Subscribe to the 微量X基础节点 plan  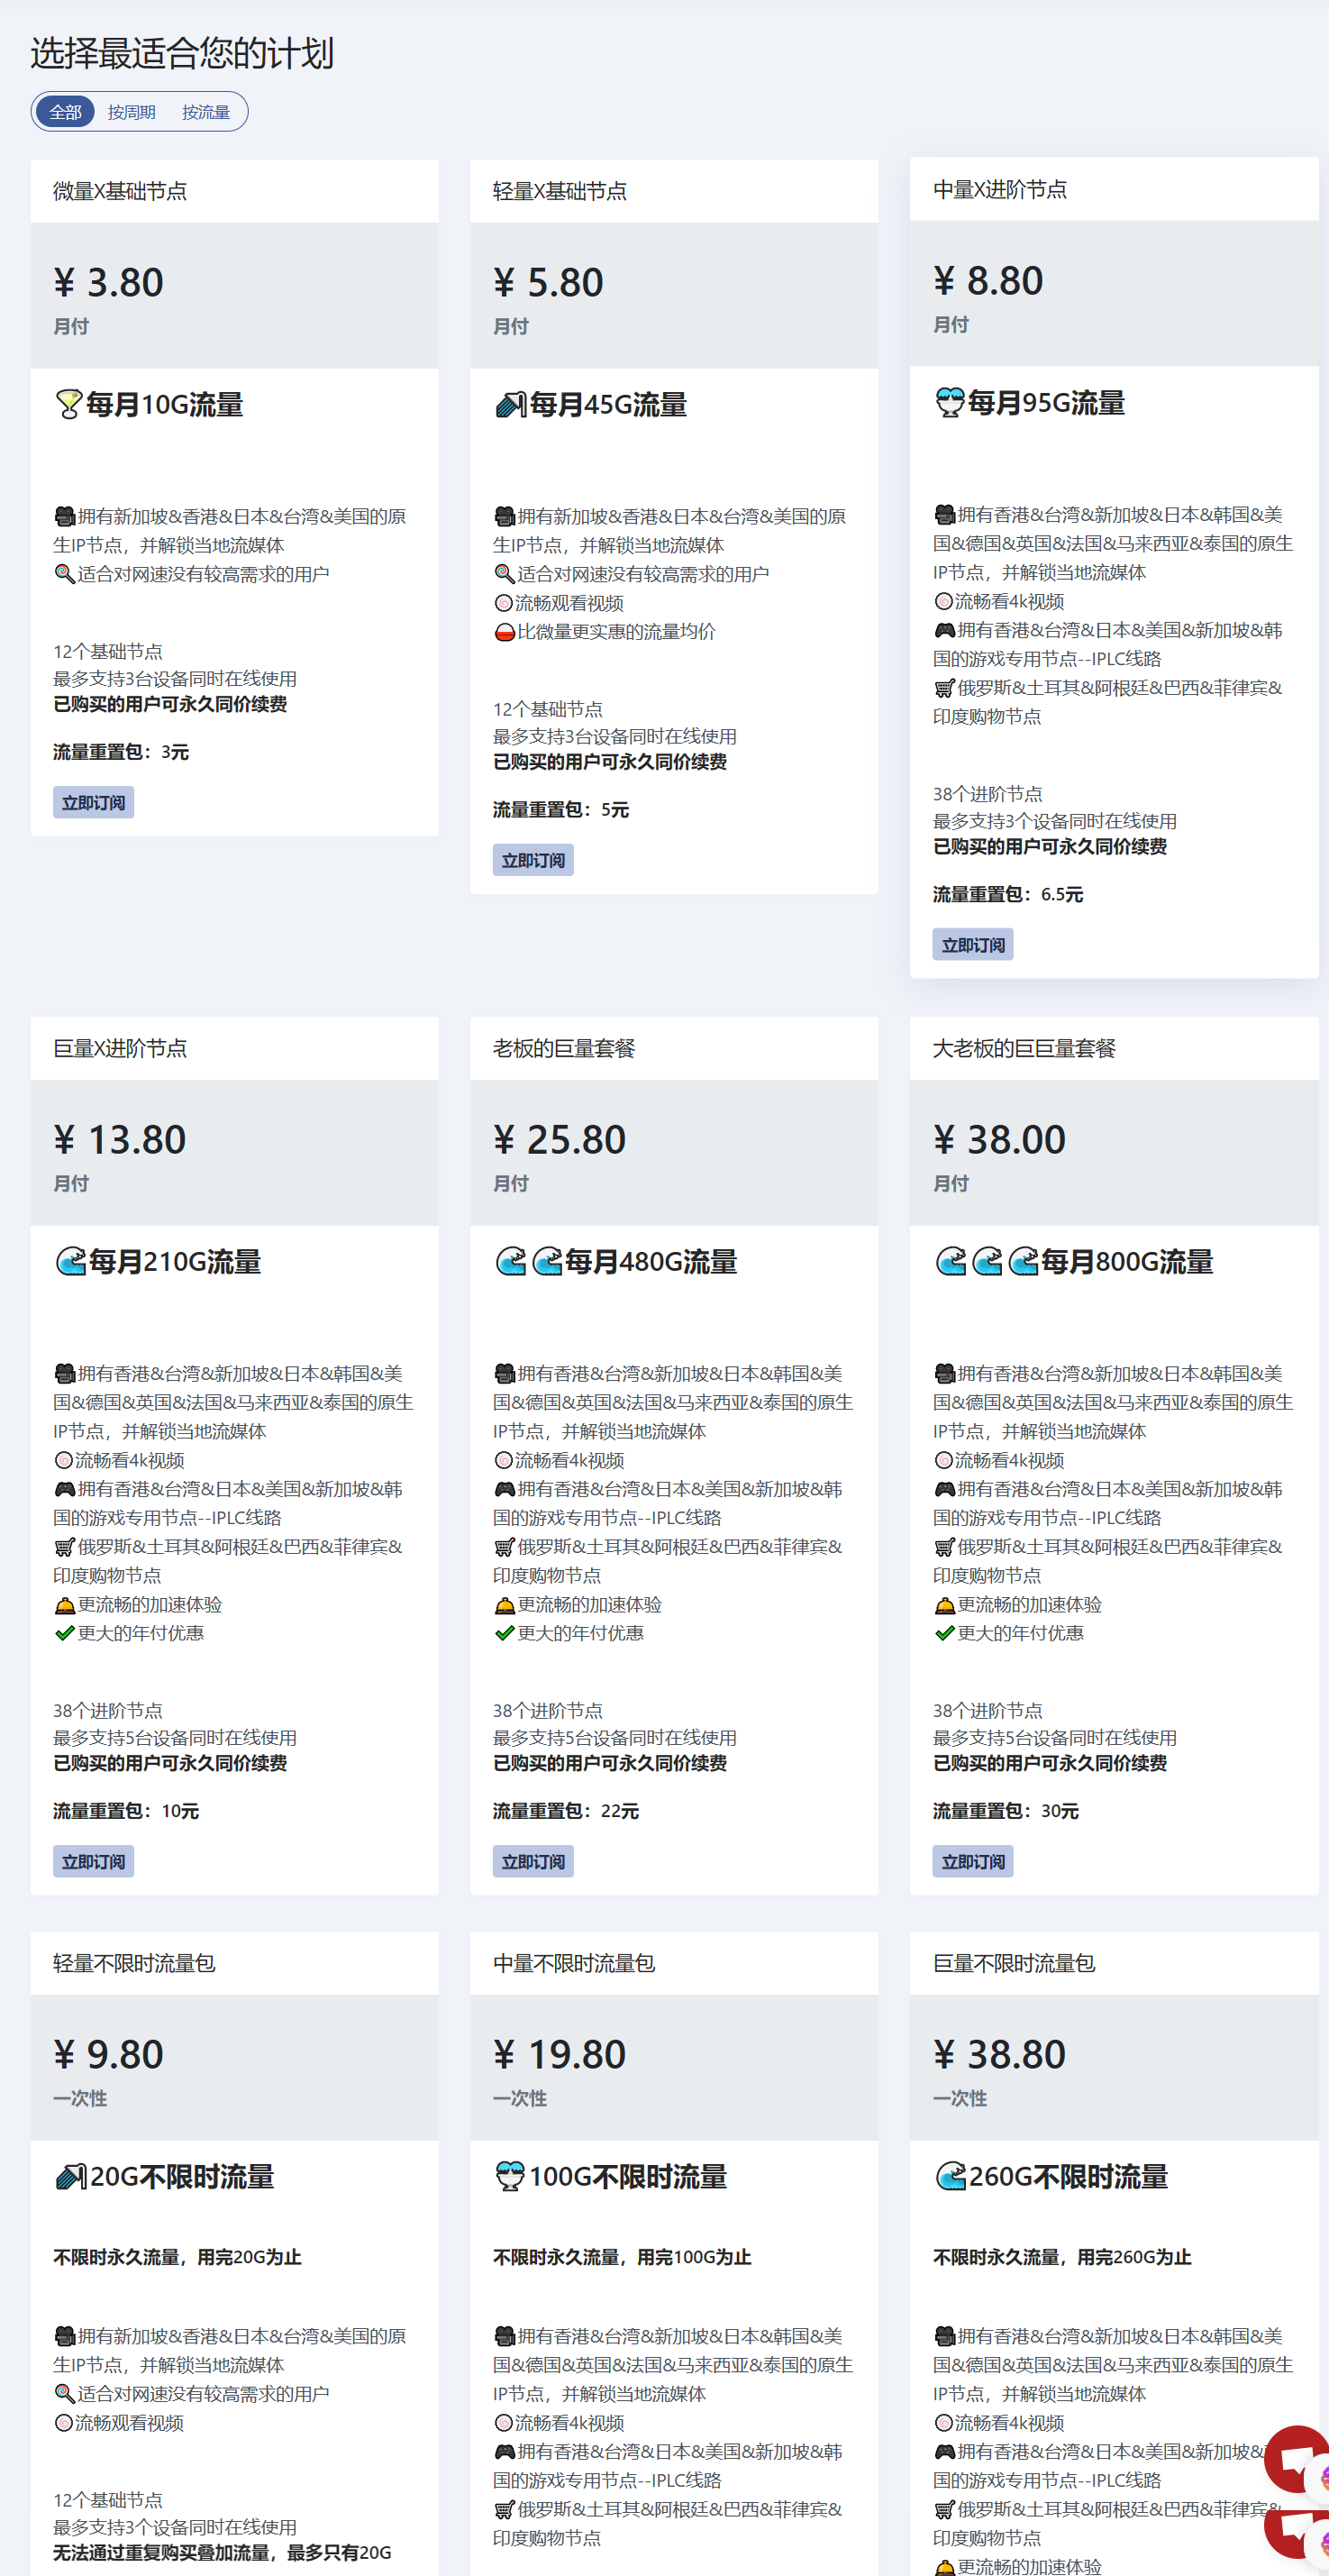coord(93,802)
